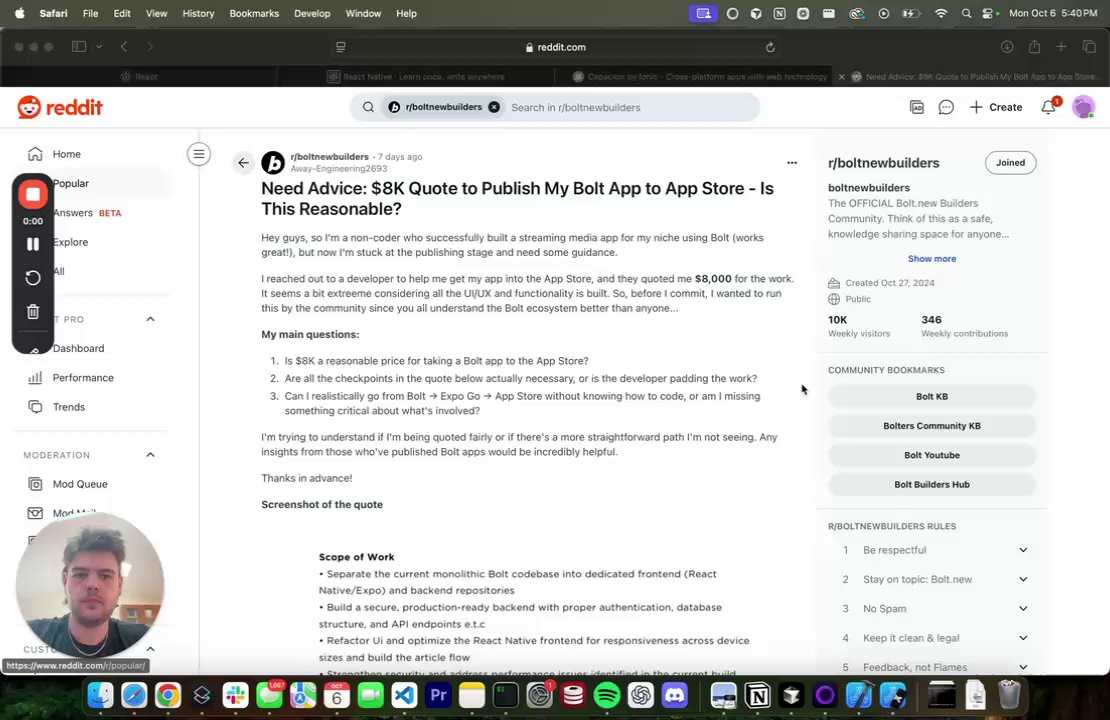1110x720 pixels.
Task: Click r/boltnewbuilders link in post header
Action: tap(329, 156)
